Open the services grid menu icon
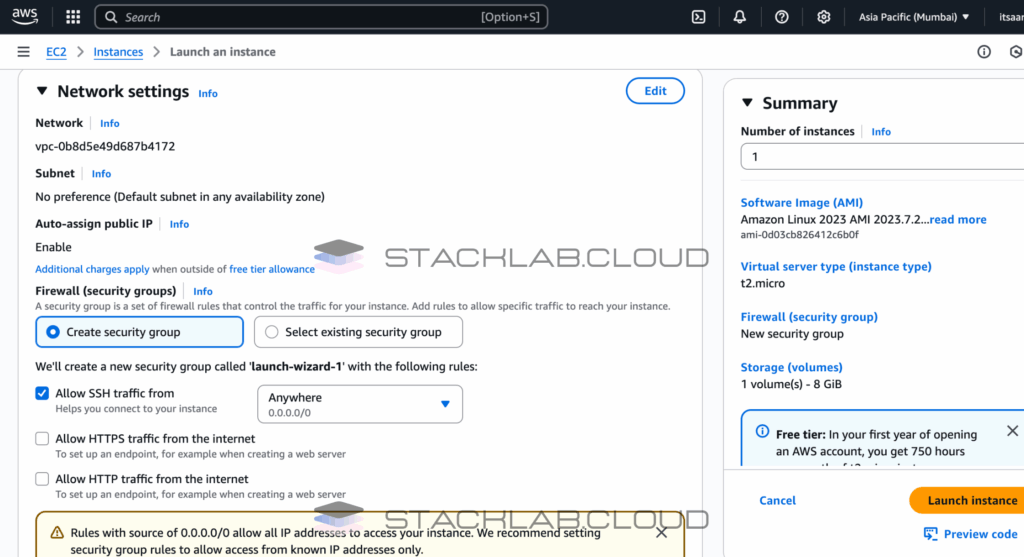1024x557 pixels. 73,17
